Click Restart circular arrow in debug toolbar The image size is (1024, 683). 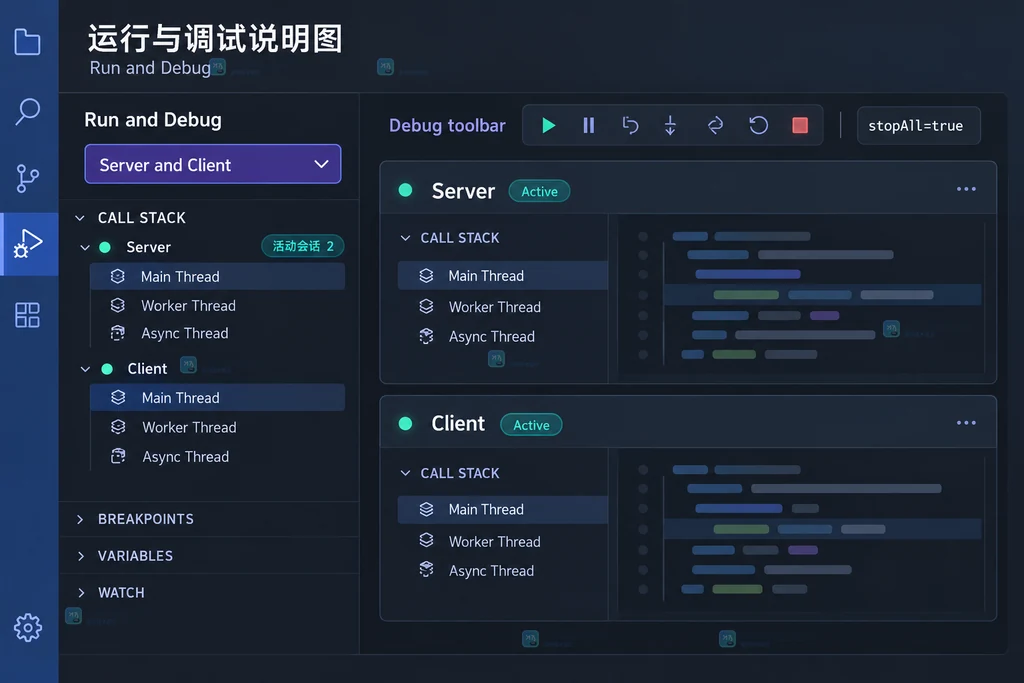(758, 125)
